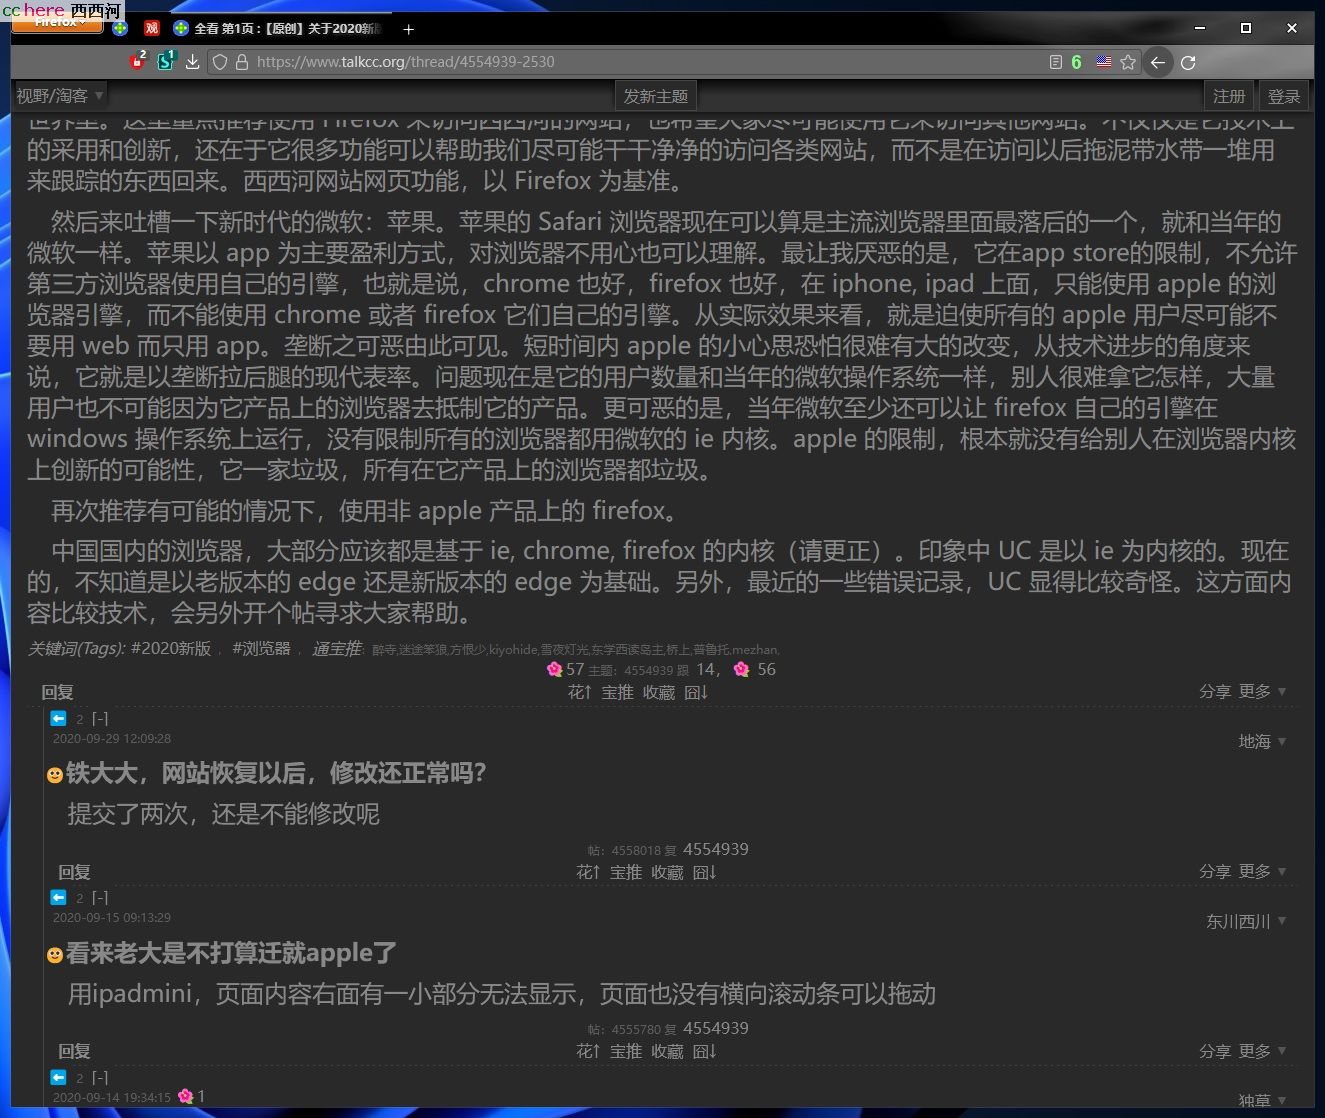Switch to the first pinned tab with green-blue icon
The width and height of the screenshot is (1325, 1118).
click(120, 28)
